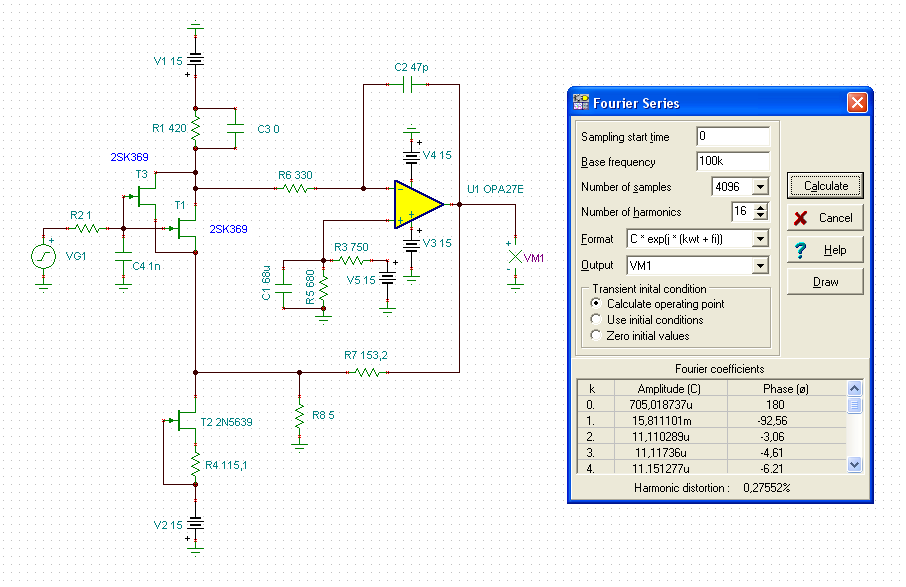Decrease the Number of harmonics value

760,216
